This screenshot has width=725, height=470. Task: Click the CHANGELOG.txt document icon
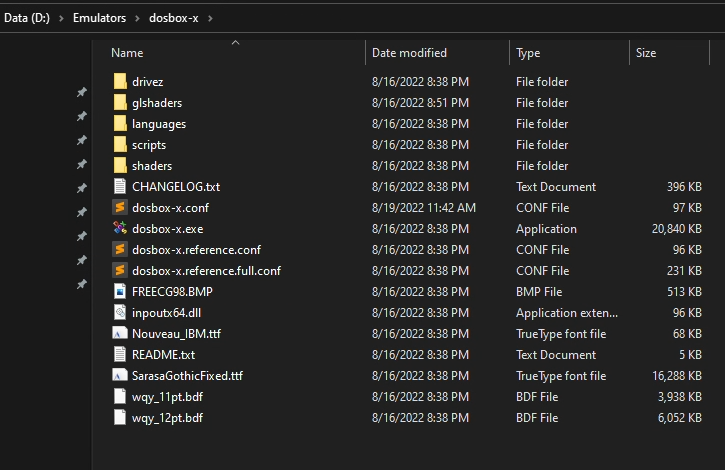[120, 186]
